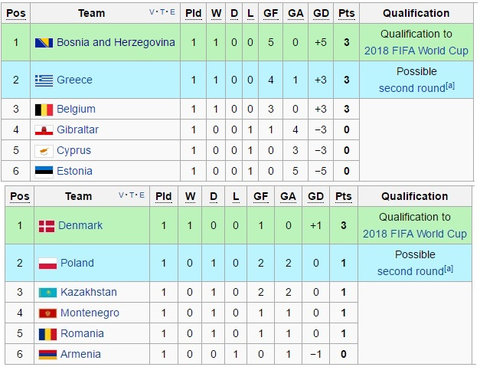Click the Bosnia and Herzegovina flag icon

pos(44,43)
